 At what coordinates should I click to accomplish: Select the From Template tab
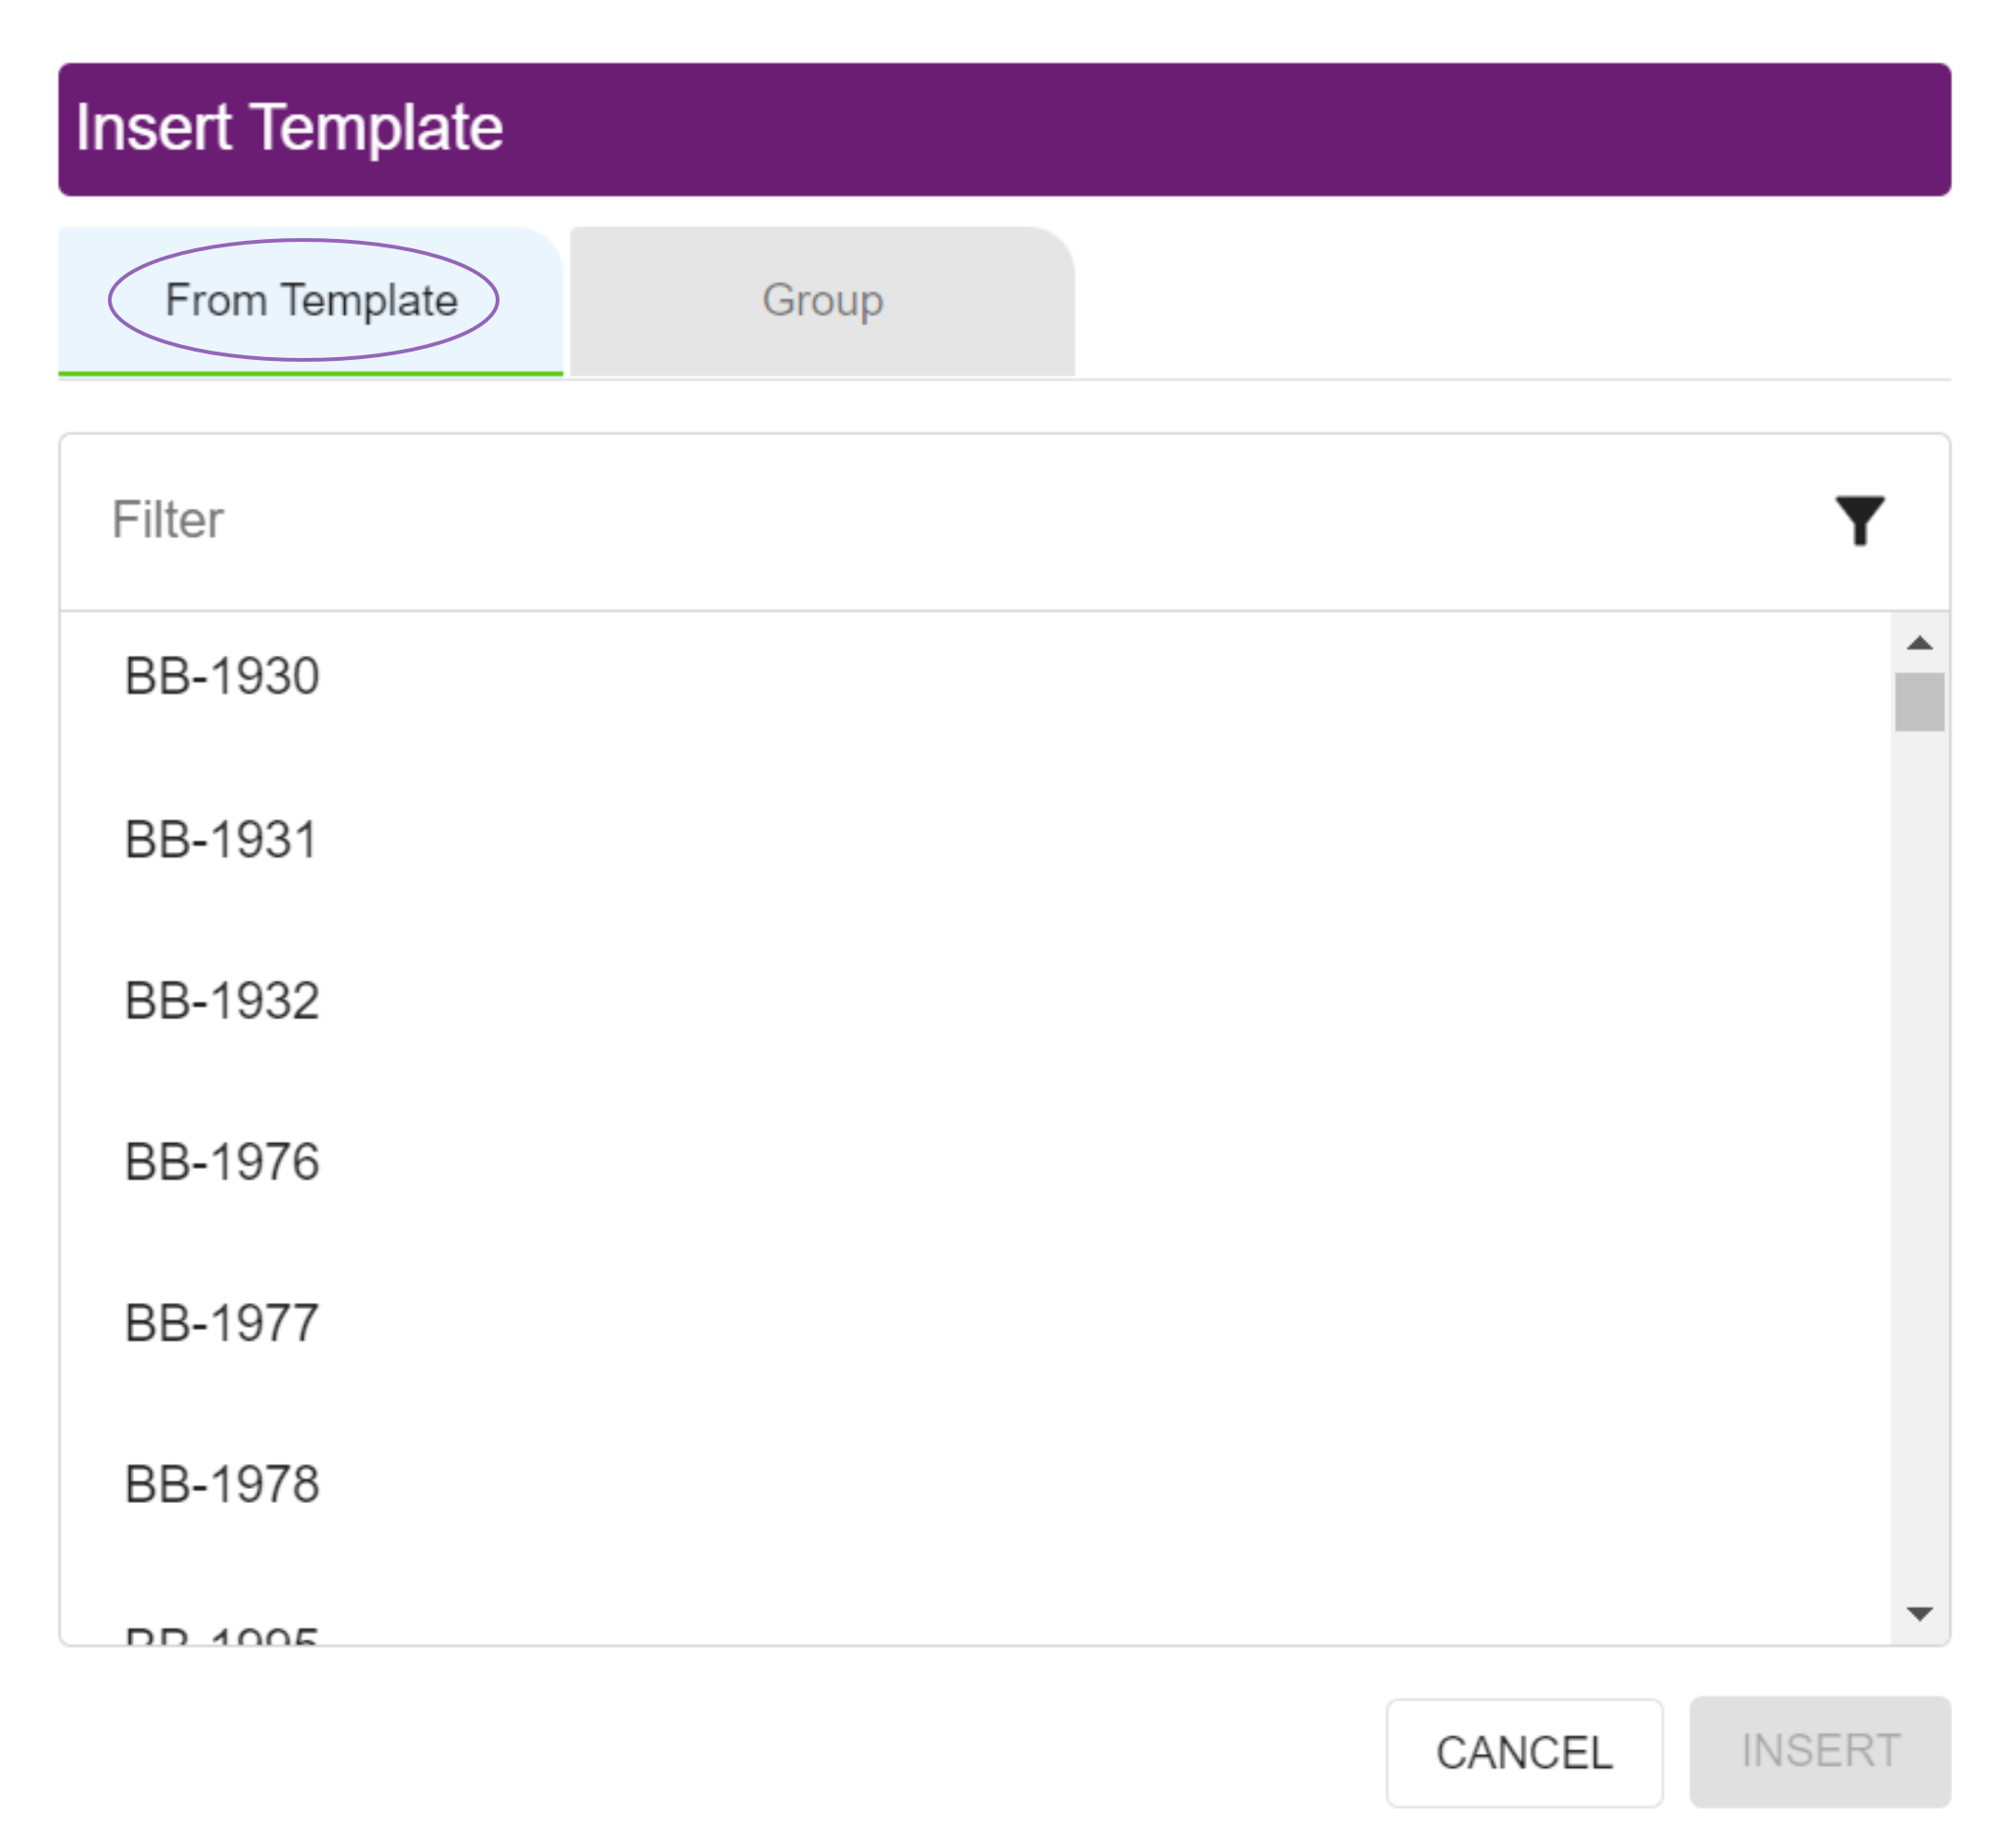[310, 301]
